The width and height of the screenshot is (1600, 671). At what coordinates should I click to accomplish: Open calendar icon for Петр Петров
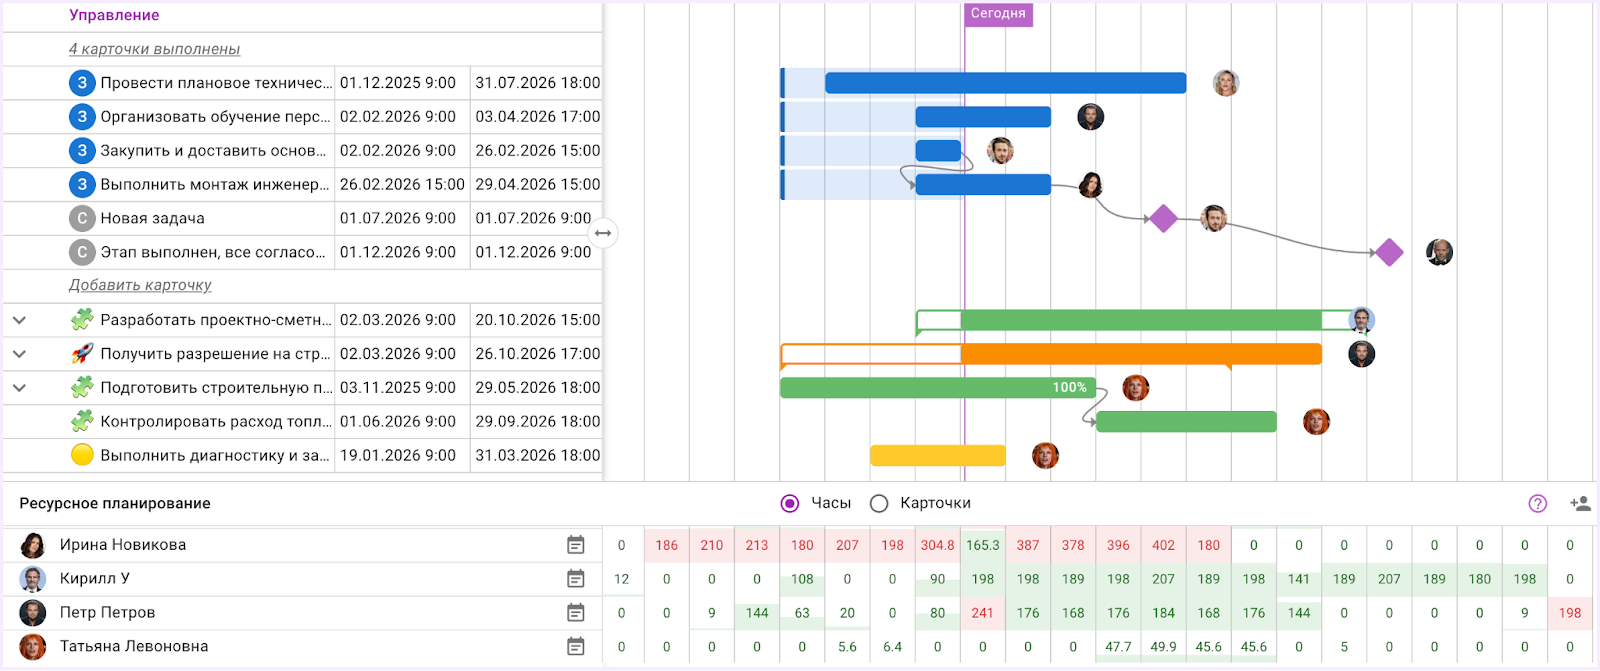pos(575,613)
